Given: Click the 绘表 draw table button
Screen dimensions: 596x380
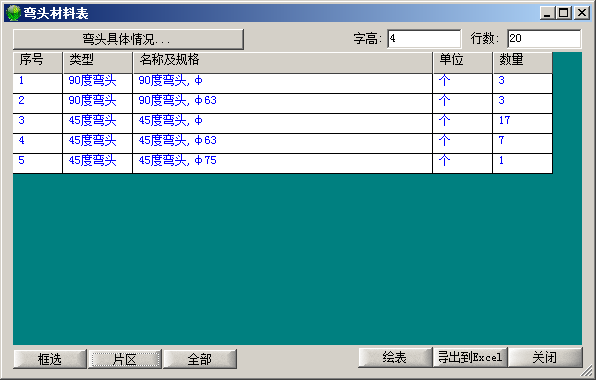Looking at the screenshot, I should pos(395,357).
